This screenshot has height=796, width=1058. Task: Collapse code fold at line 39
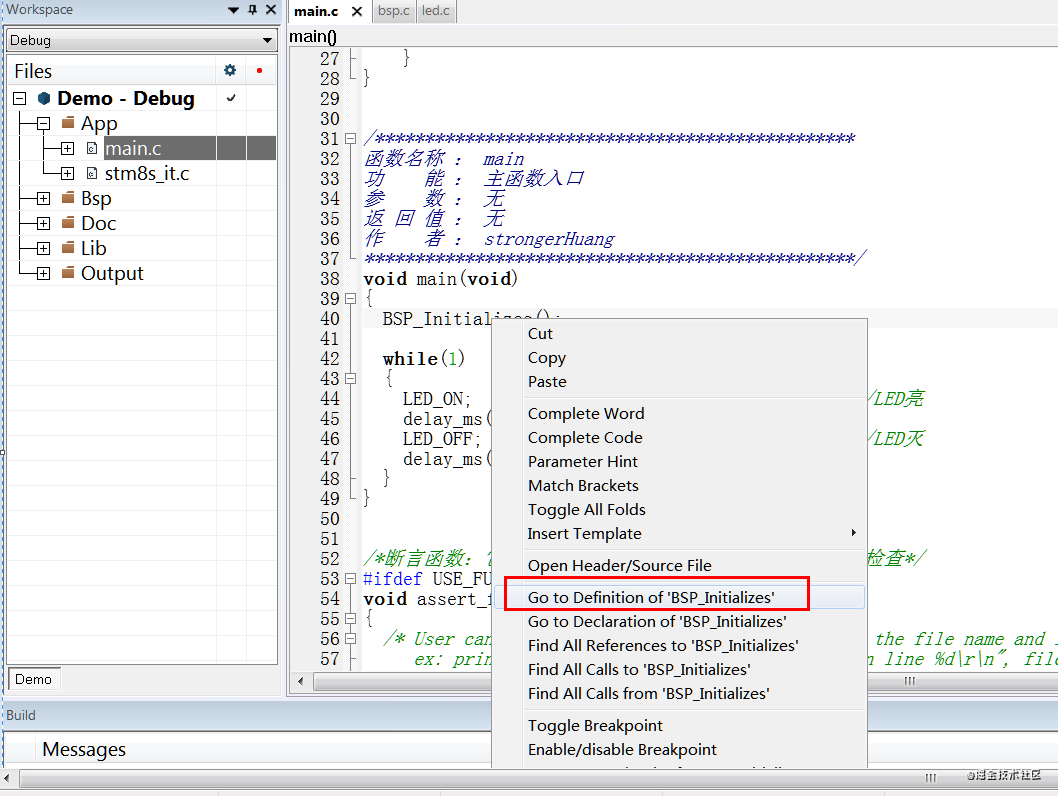pos(350,299)
